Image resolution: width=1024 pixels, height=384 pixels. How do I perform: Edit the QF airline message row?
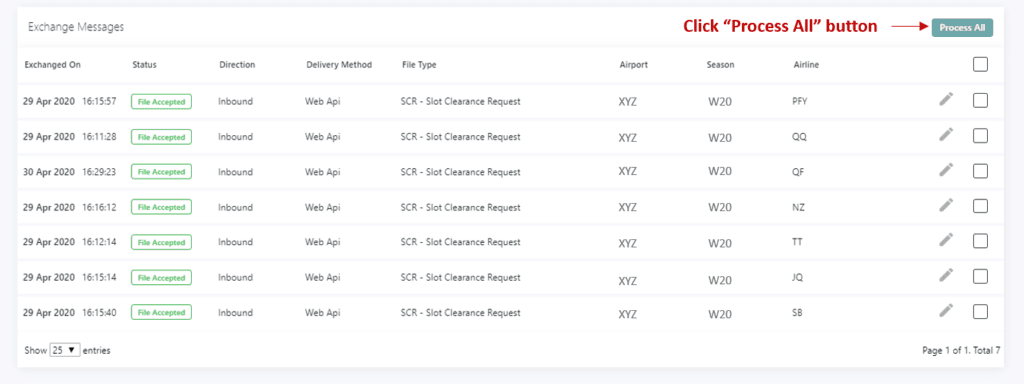(946, 170)
